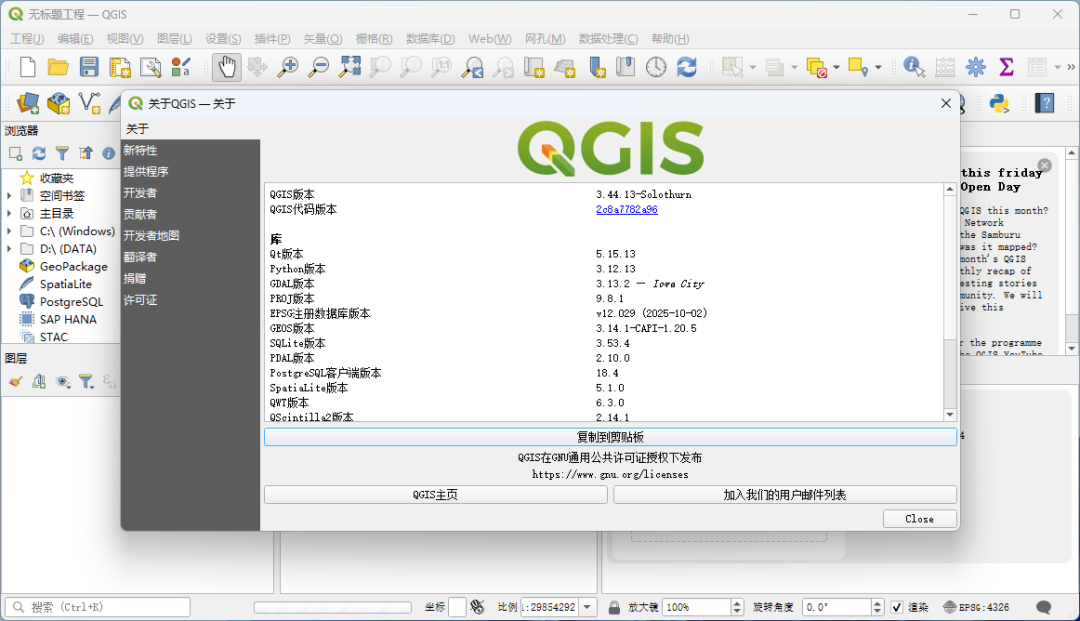
Task: Click the rotation angle 0.0° field
Action: [x=838, y=607]
